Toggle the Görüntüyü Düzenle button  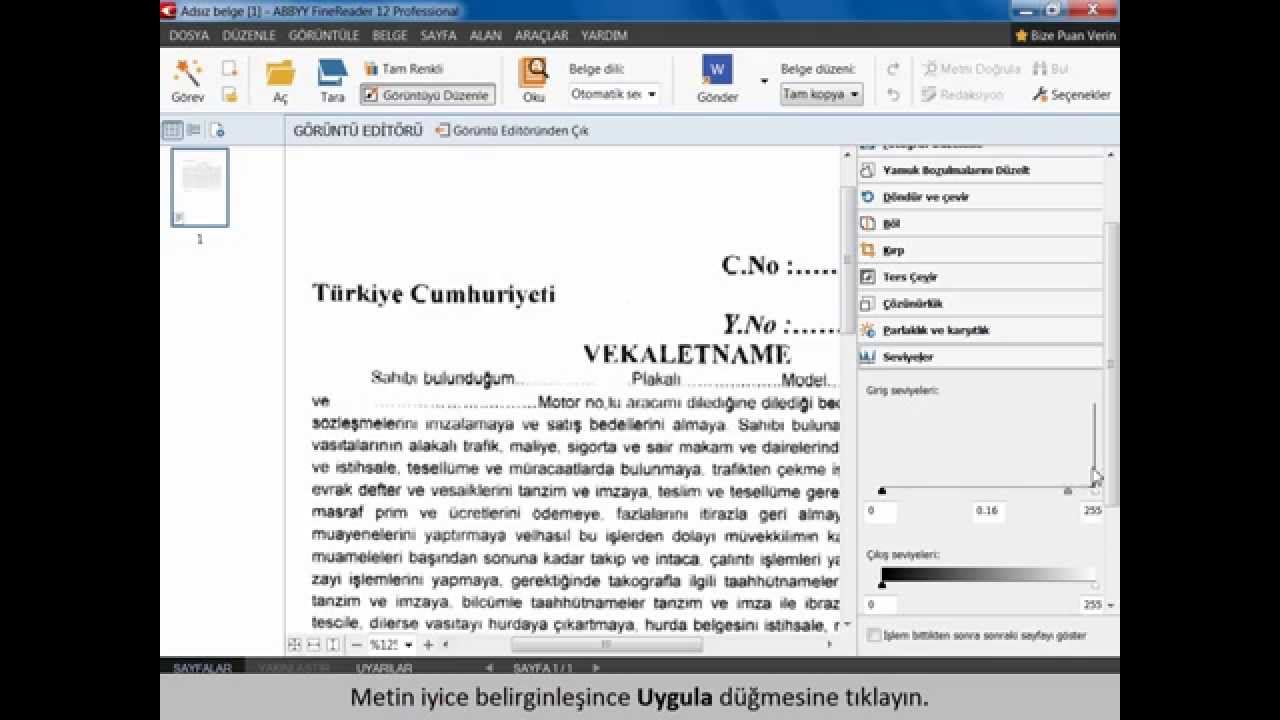coord(428,95)
